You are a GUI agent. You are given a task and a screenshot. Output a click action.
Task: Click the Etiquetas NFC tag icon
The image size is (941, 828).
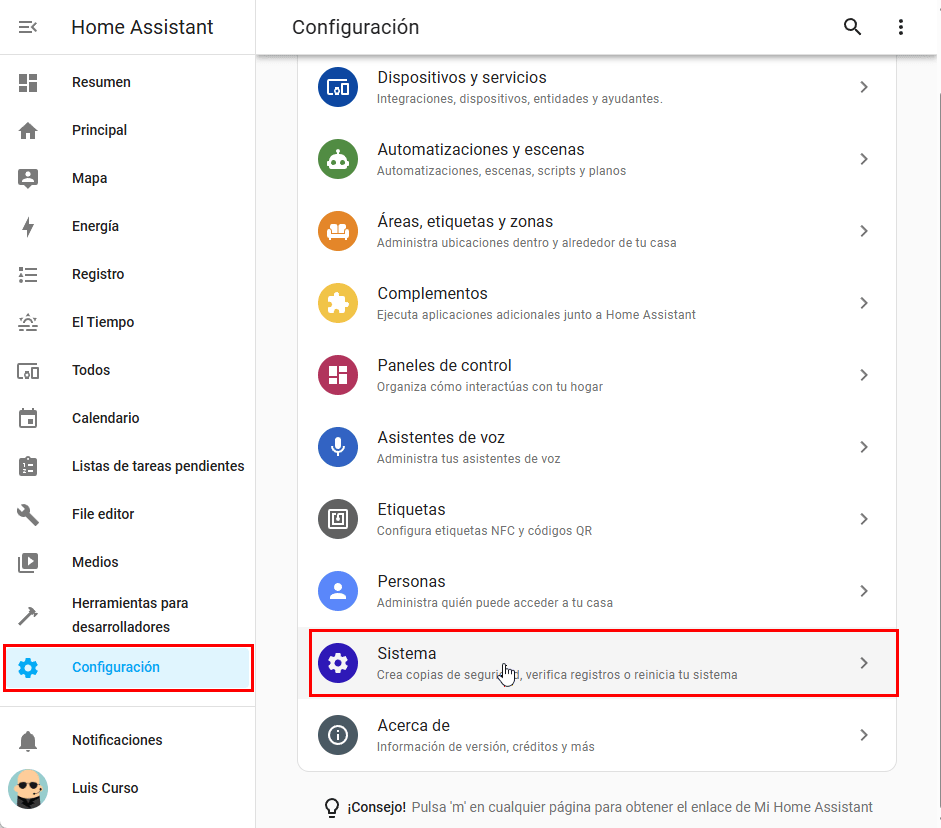[338, 519]
